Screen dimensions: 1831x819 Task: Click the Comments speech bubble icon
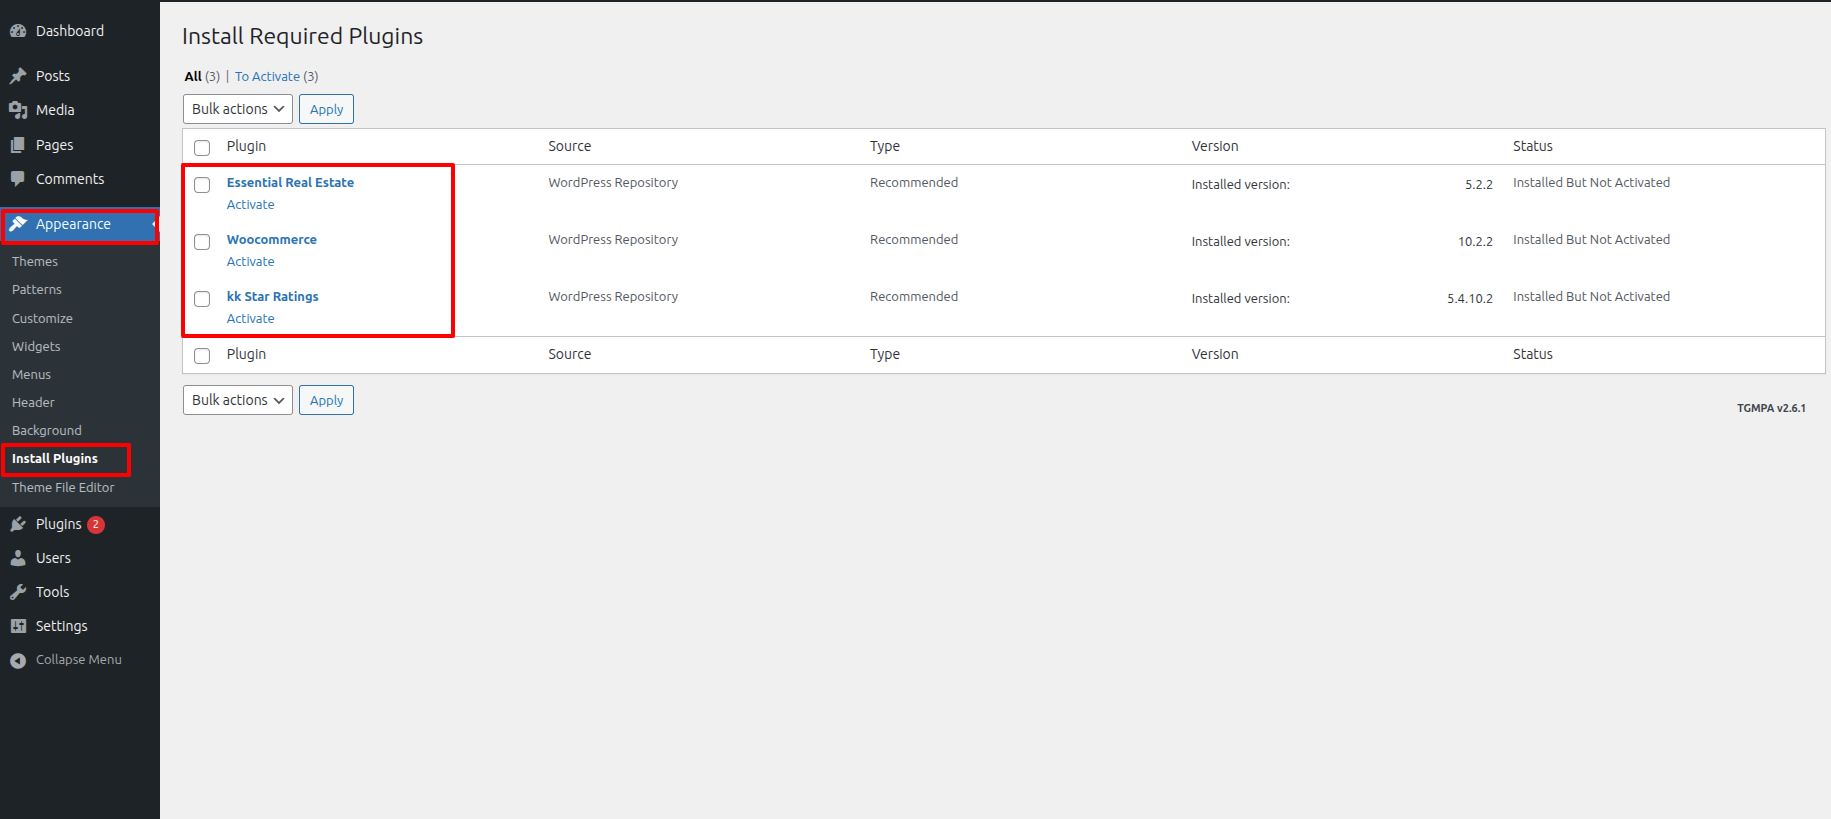pos(18,179)
